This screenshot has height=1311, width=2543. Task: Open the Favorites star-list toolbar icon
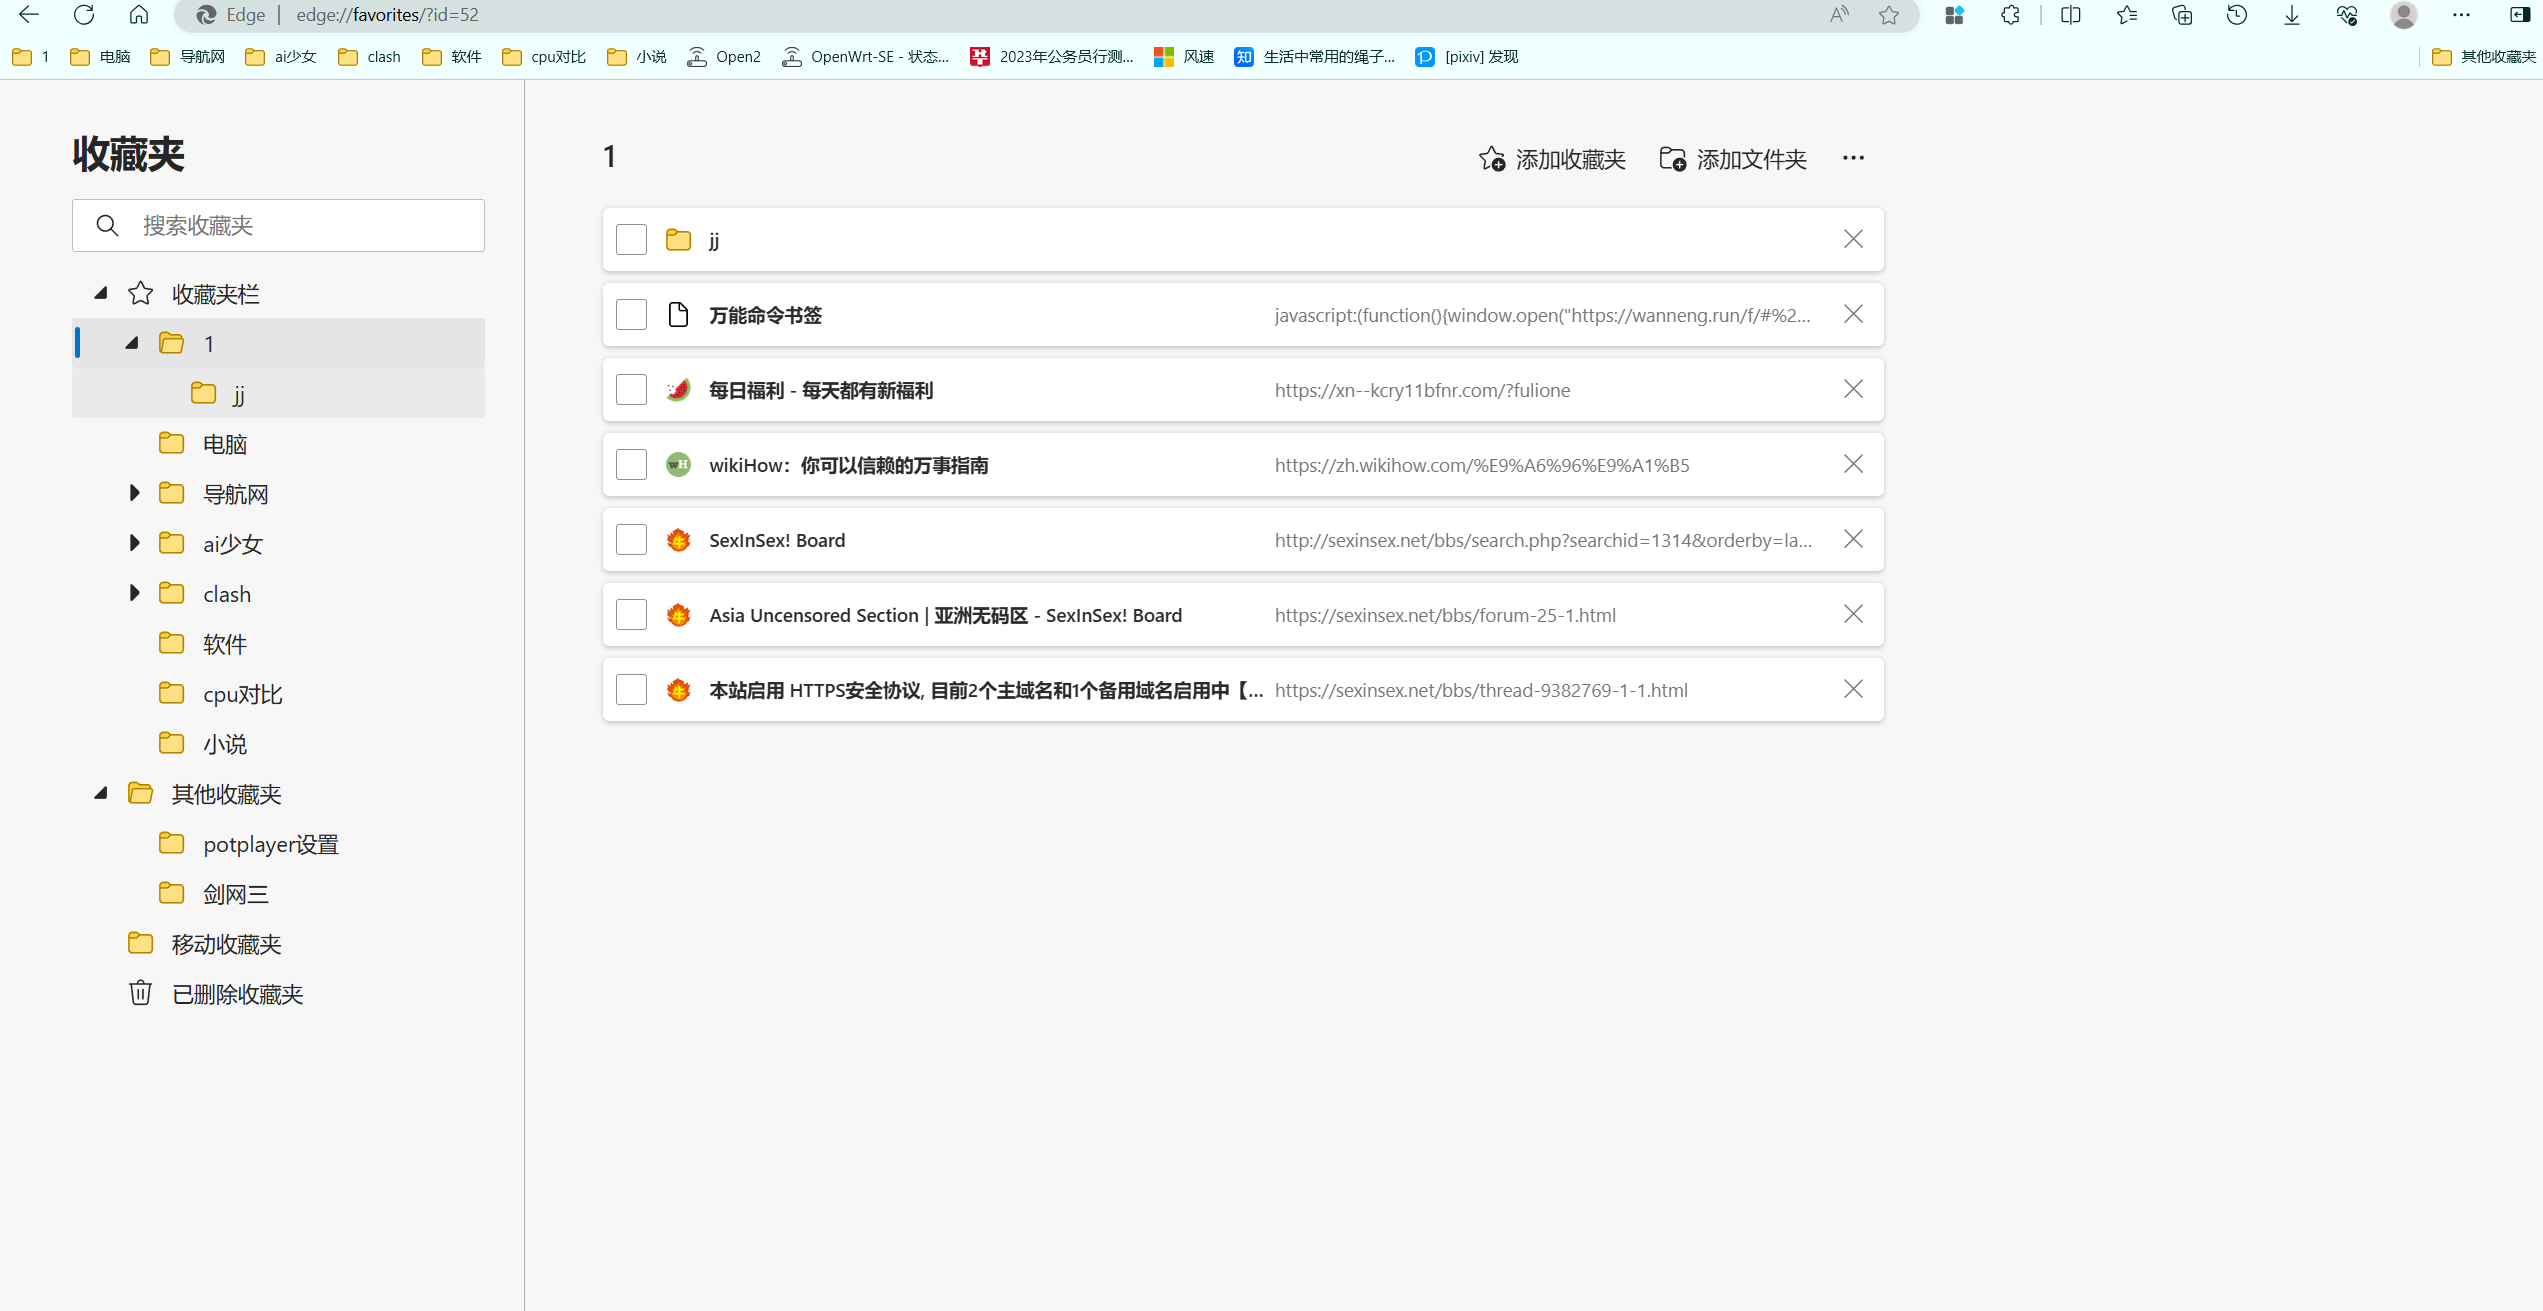tap(2127, 15)
